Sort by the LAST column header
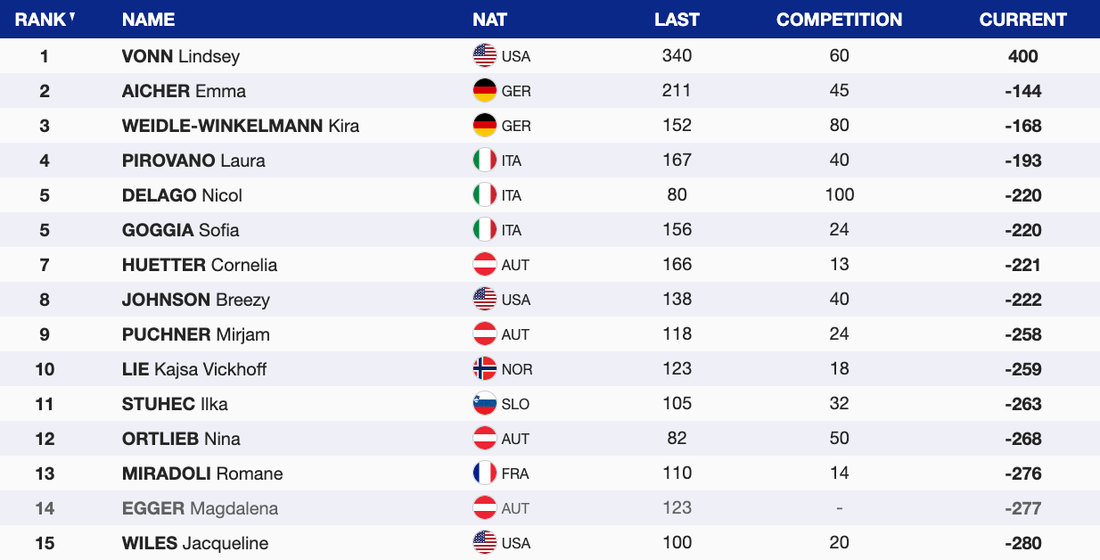 click(x=677, y=19)
